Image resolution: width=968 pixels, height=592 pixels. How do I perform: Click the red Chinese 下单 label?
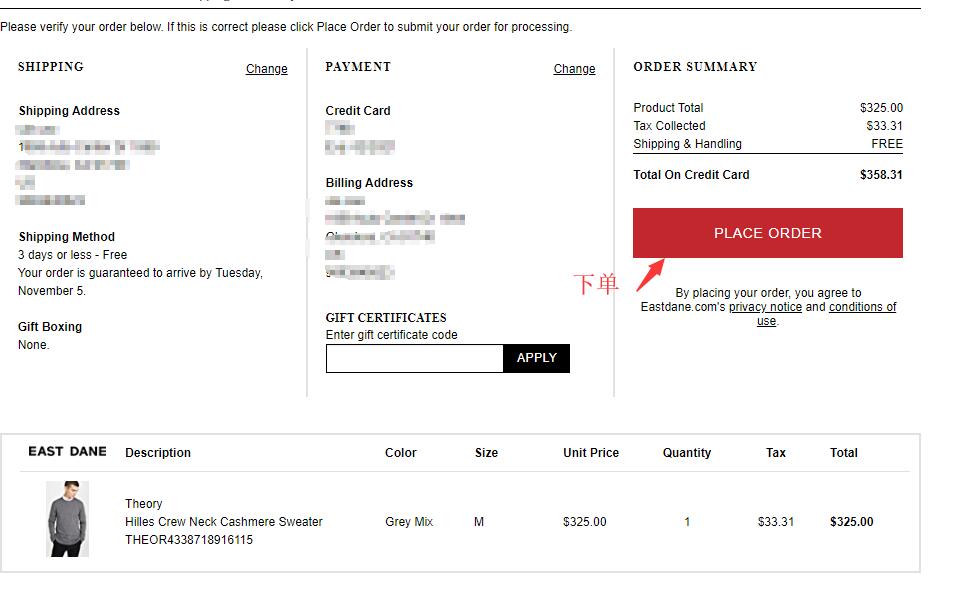pyautogui.click(x=596, y=284)
